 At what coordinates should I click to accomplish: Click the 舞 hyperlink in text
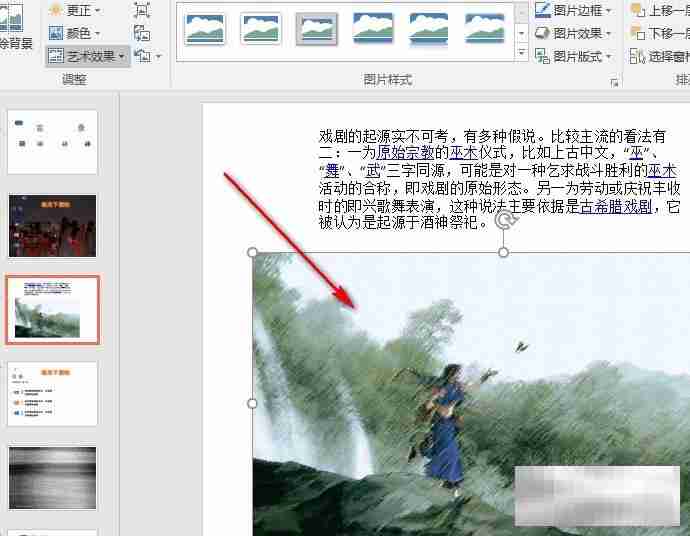[x=332, y=170]
